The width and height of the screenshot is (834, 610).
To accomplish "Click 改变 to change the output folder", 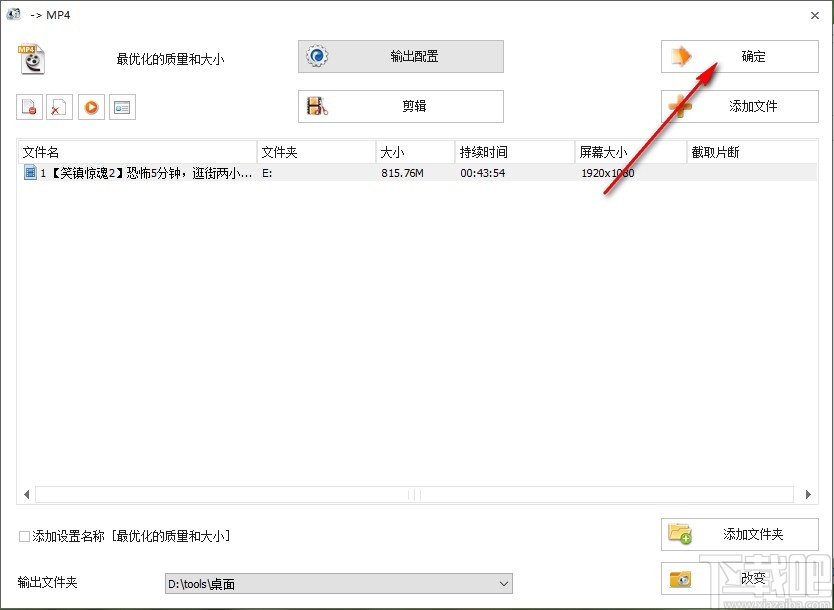I will pos(739,578).
